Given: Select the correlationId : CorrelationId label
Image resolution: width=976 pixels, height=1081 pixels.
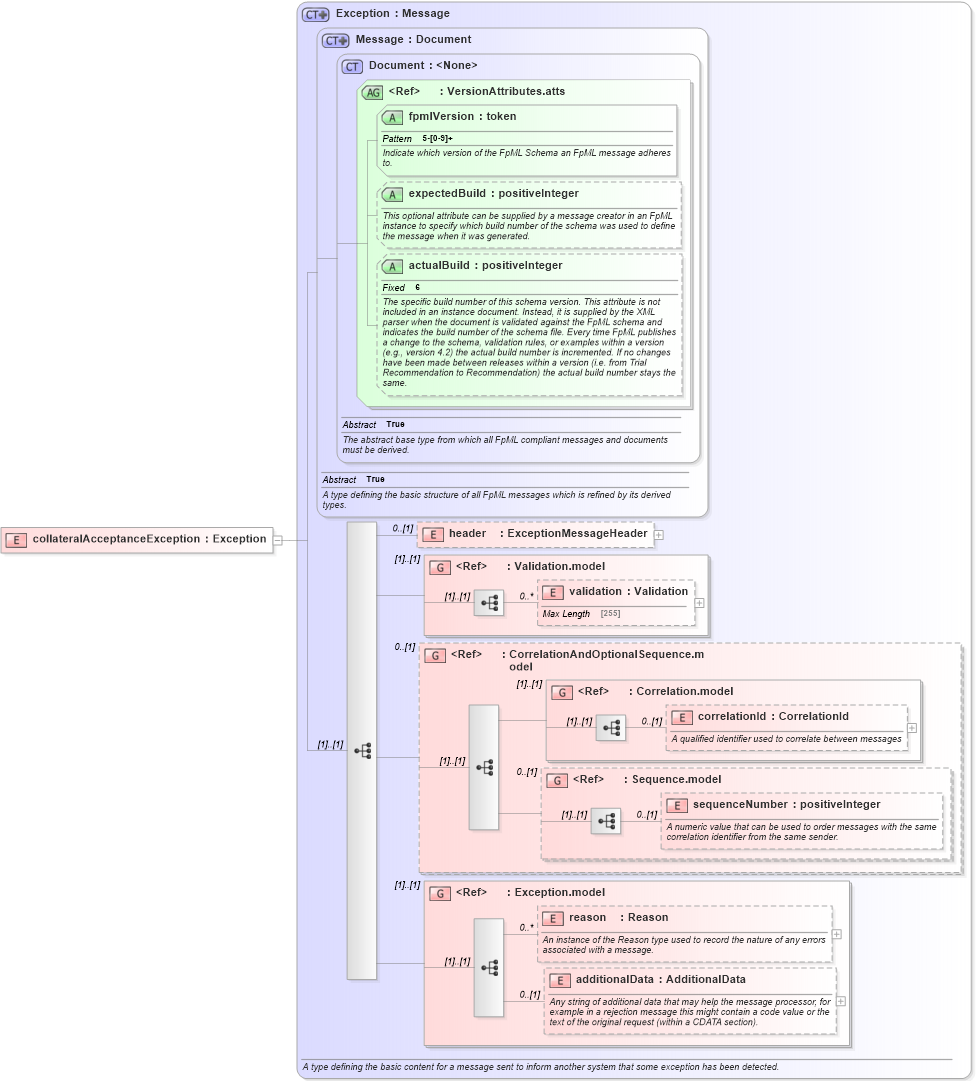Looking at the screenshot, I should coord(773,717).
